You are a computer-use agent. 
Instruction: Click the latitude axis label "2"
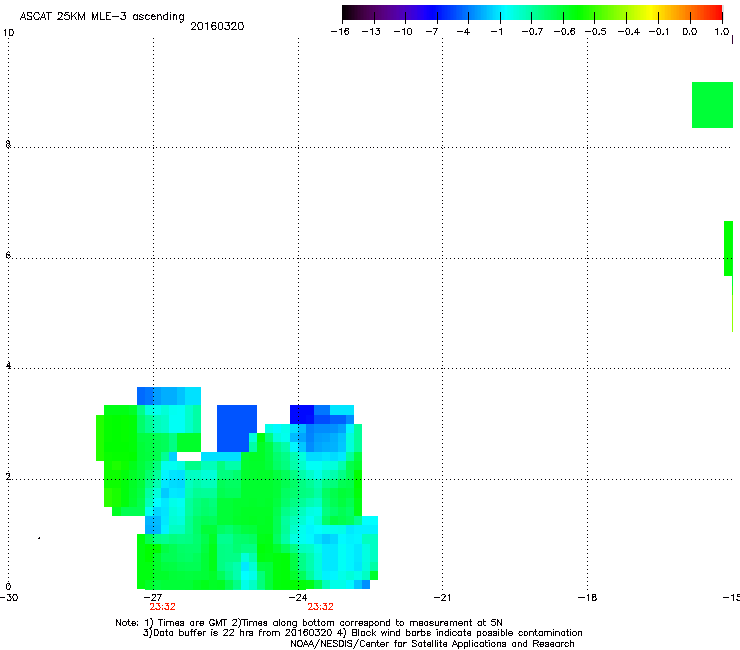(8, 477)
